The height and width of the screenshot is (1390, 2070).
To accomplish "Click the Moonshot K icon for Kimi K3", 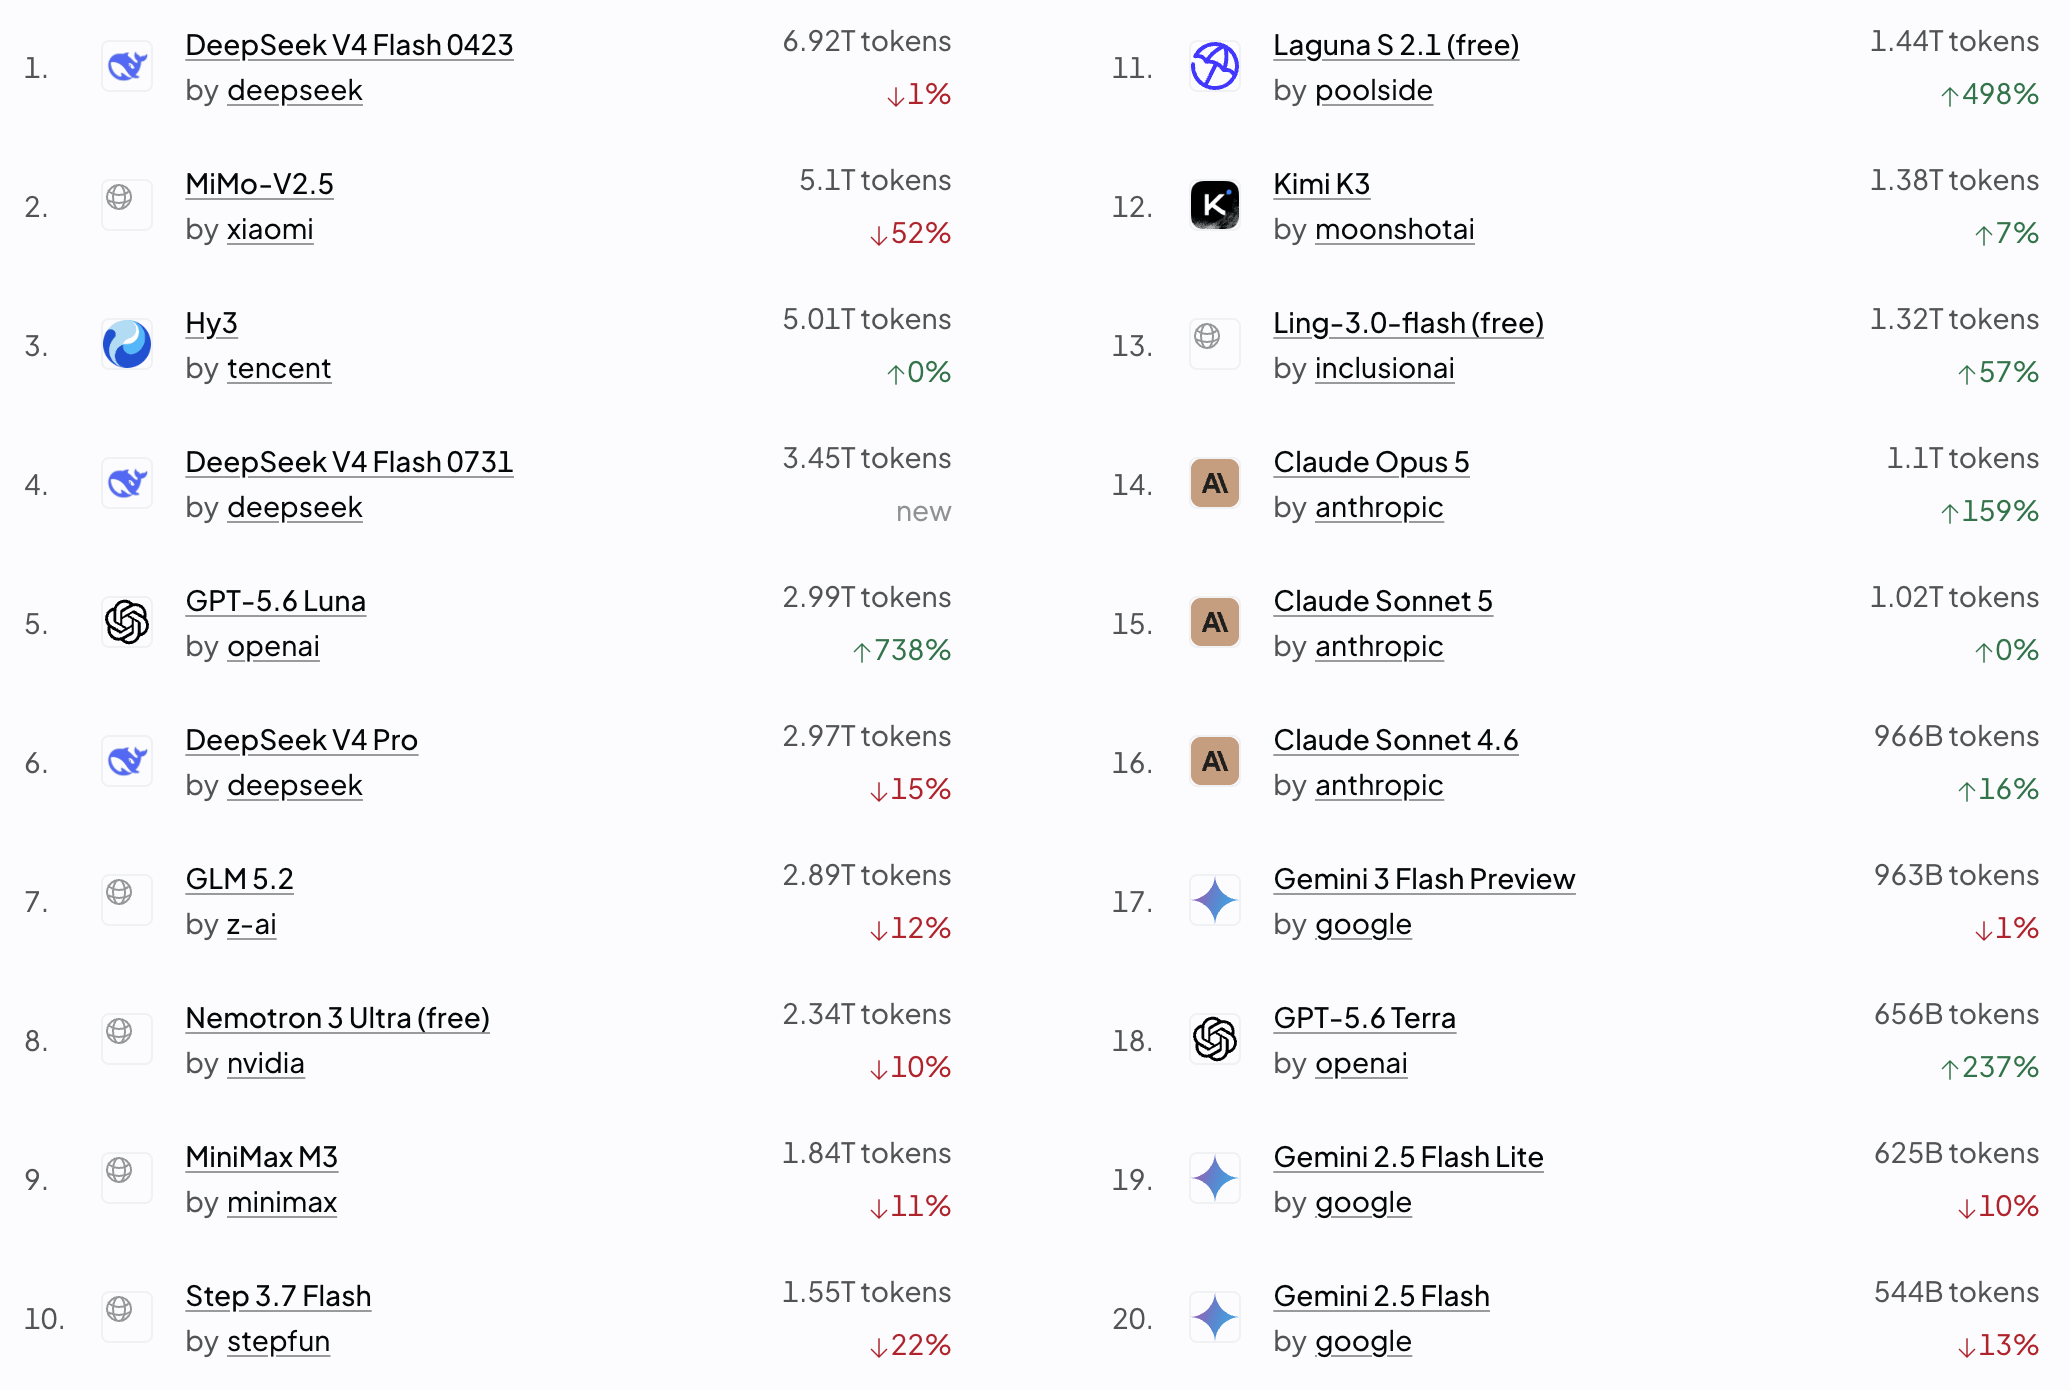I will coord(1215,206).
